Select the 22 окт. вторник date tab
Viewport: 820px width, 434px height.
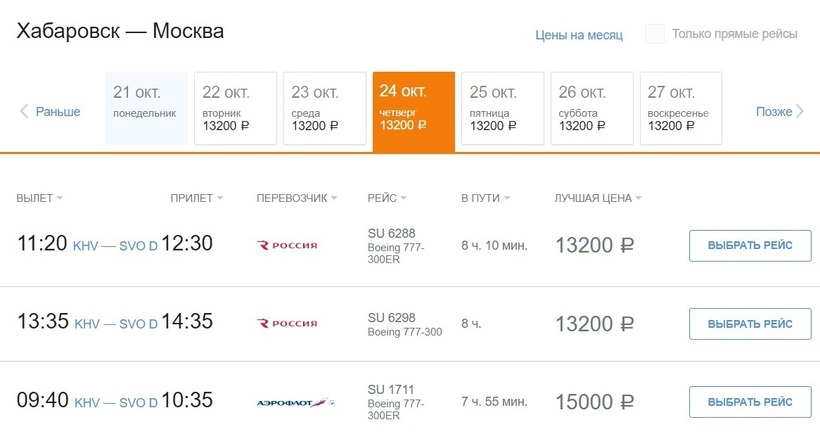tap(234, 110)
